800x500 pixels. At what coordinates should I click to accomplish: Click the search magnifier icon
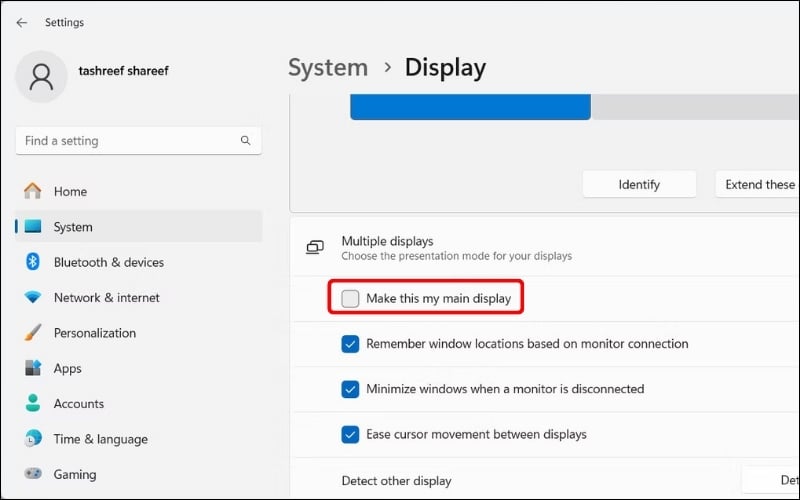tap(245, 141)
